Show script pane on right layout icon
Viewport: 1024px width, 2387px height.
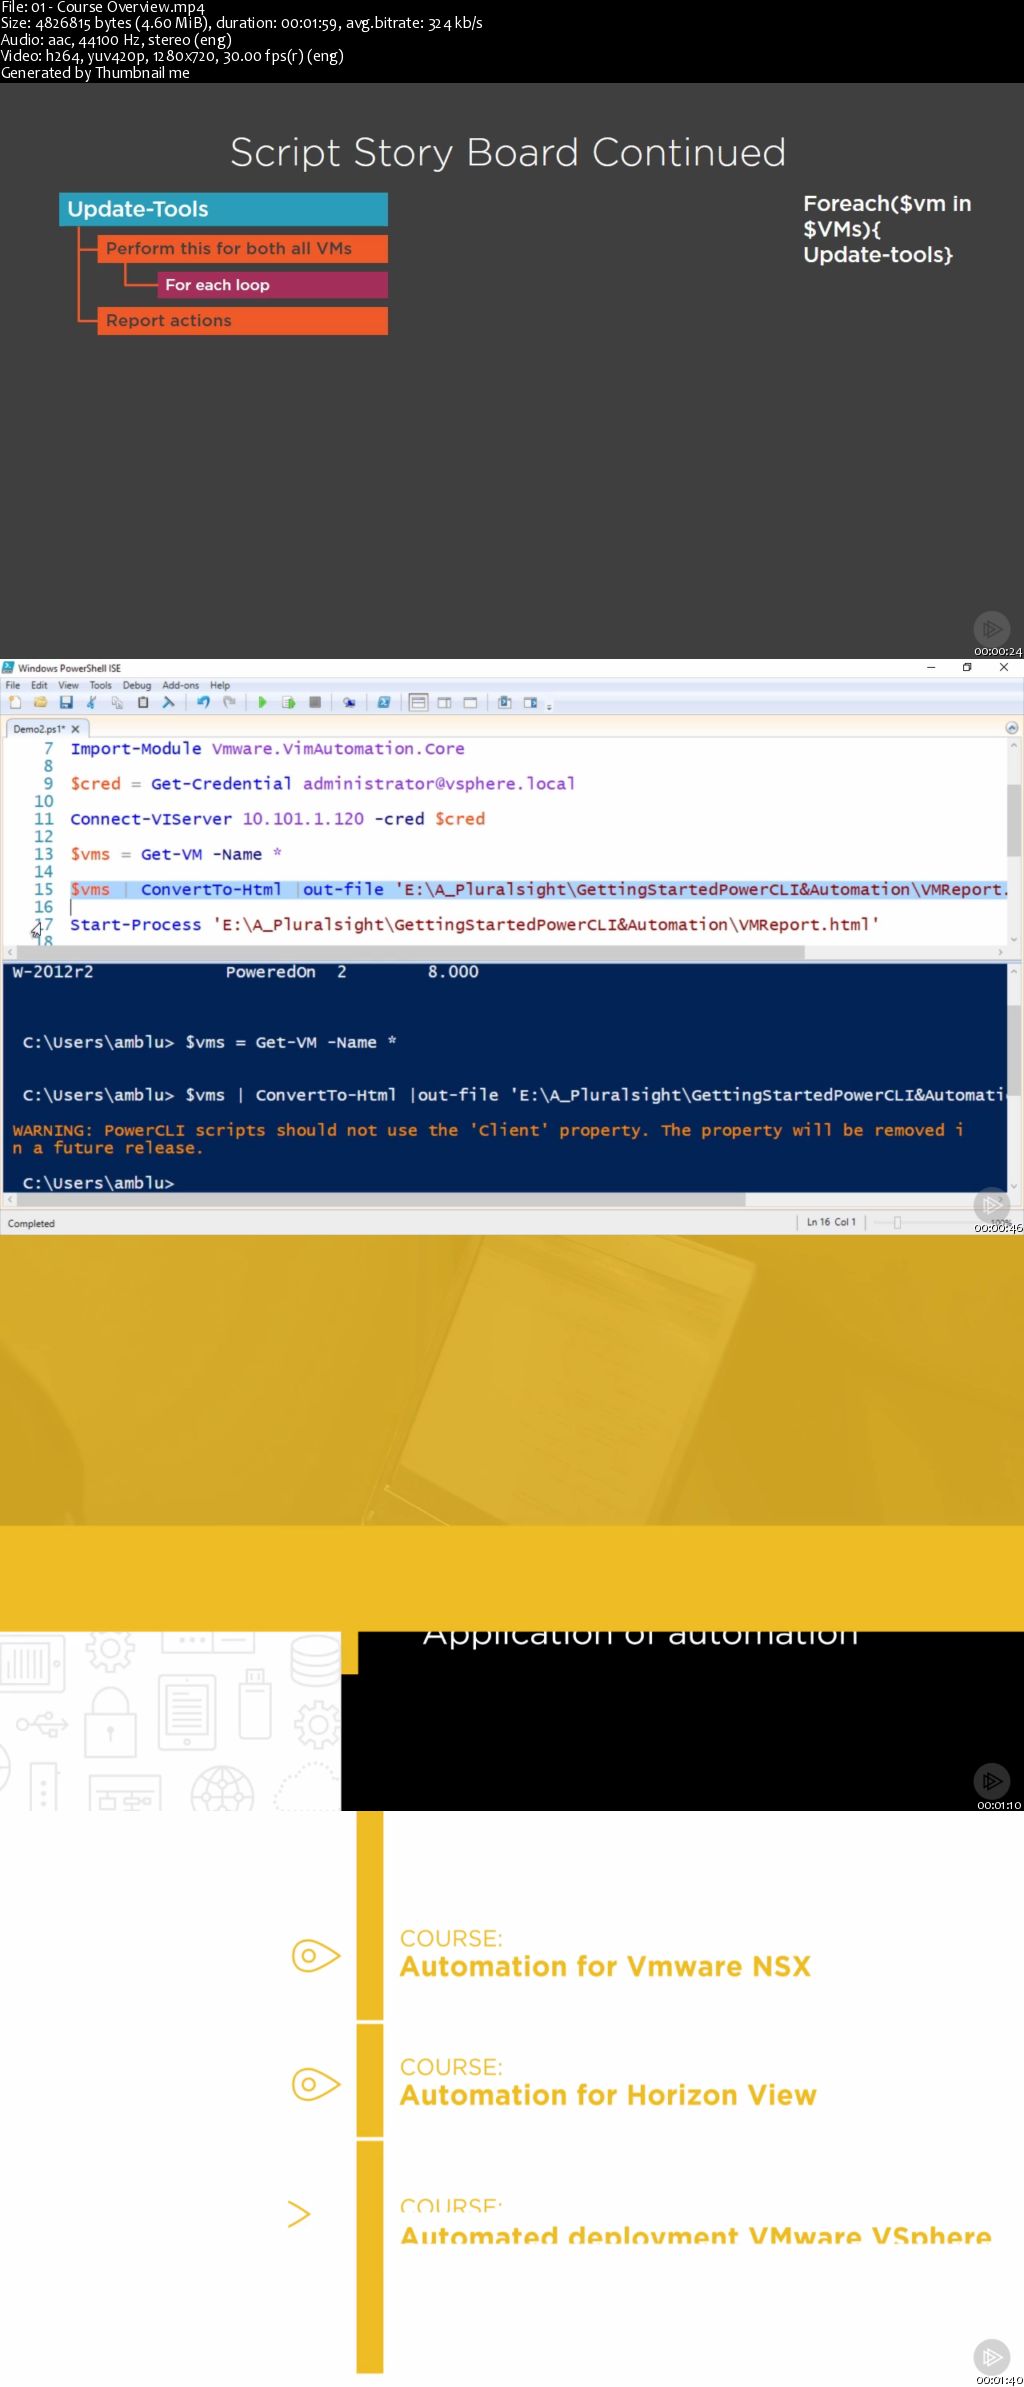click(x=444, y=702)
